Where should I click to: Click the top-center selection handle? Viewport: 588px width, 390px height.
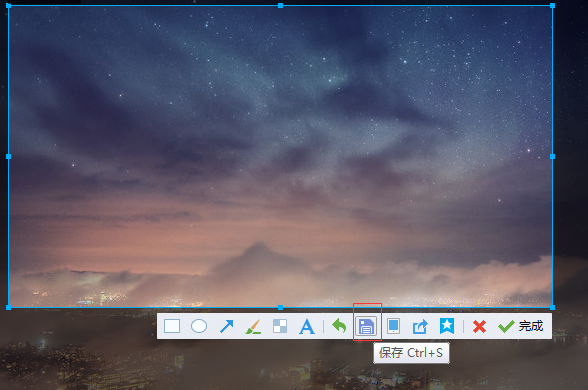click(280, 6)
